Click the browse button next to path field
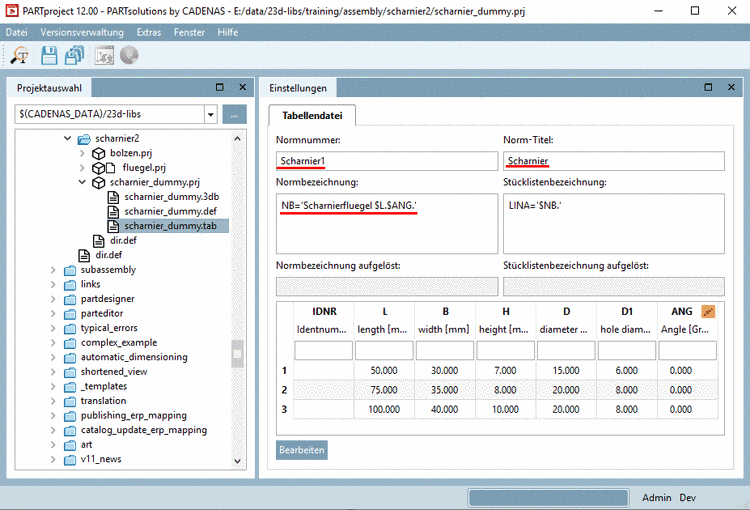750x510 pixels. pos(234,115)
